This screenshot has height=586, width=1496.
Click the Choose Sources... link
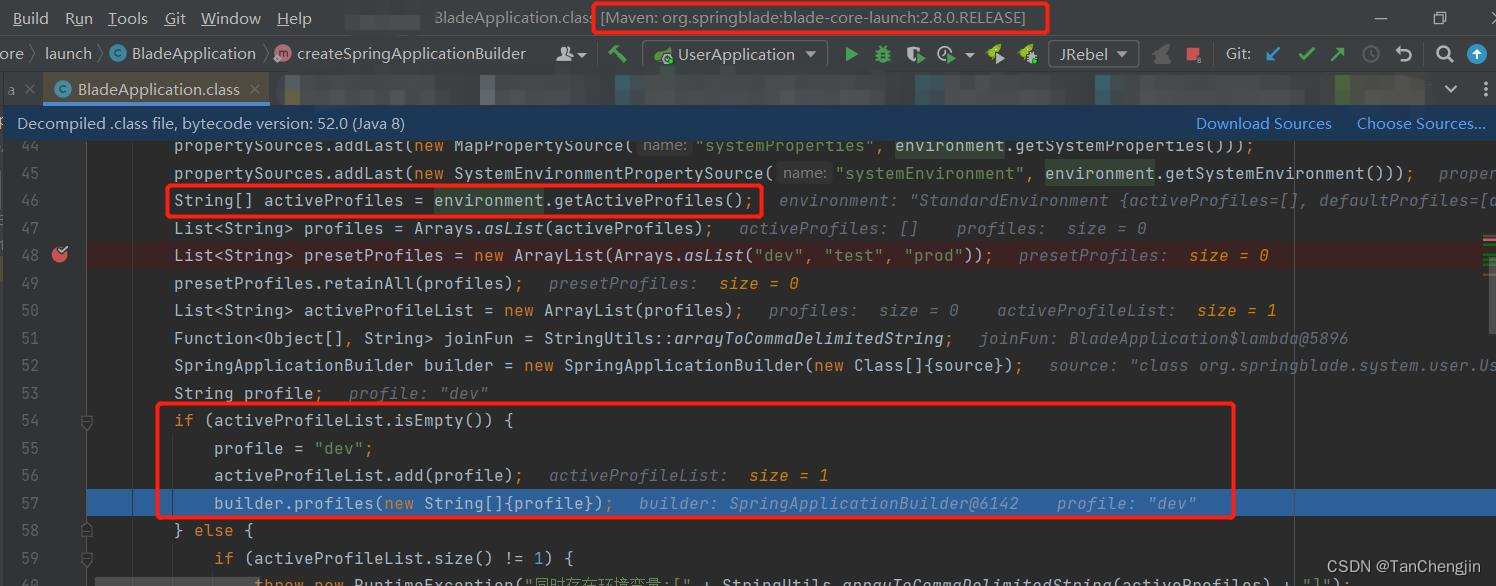[x=1420, y=122]
